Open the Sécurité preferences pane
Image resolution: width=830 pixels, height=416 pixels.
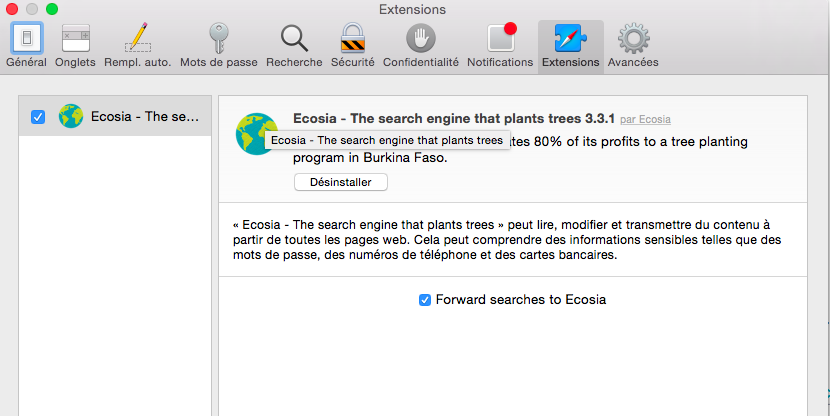(x=353, y=46)
